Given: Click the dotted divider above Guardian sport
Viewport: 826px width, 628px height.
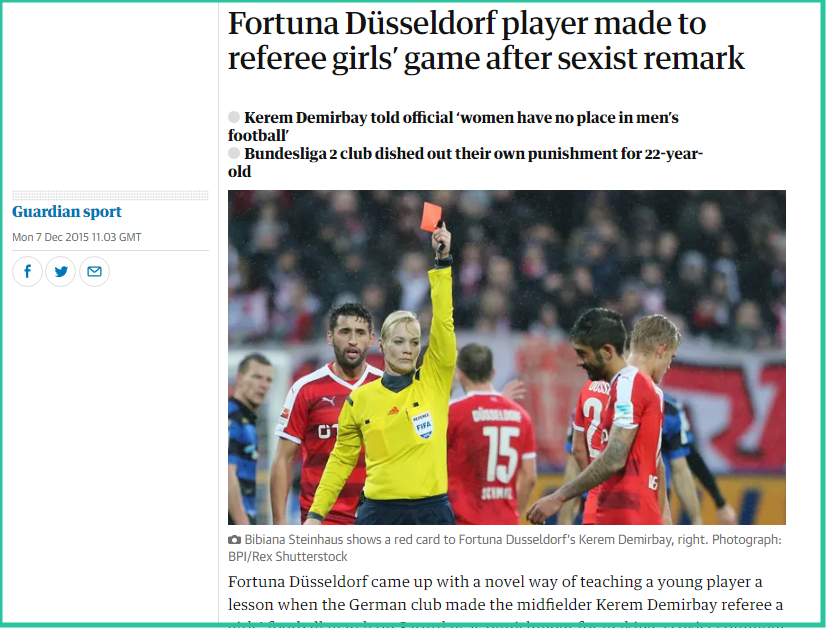Looking at the screenshot, I should coord(110,195).
